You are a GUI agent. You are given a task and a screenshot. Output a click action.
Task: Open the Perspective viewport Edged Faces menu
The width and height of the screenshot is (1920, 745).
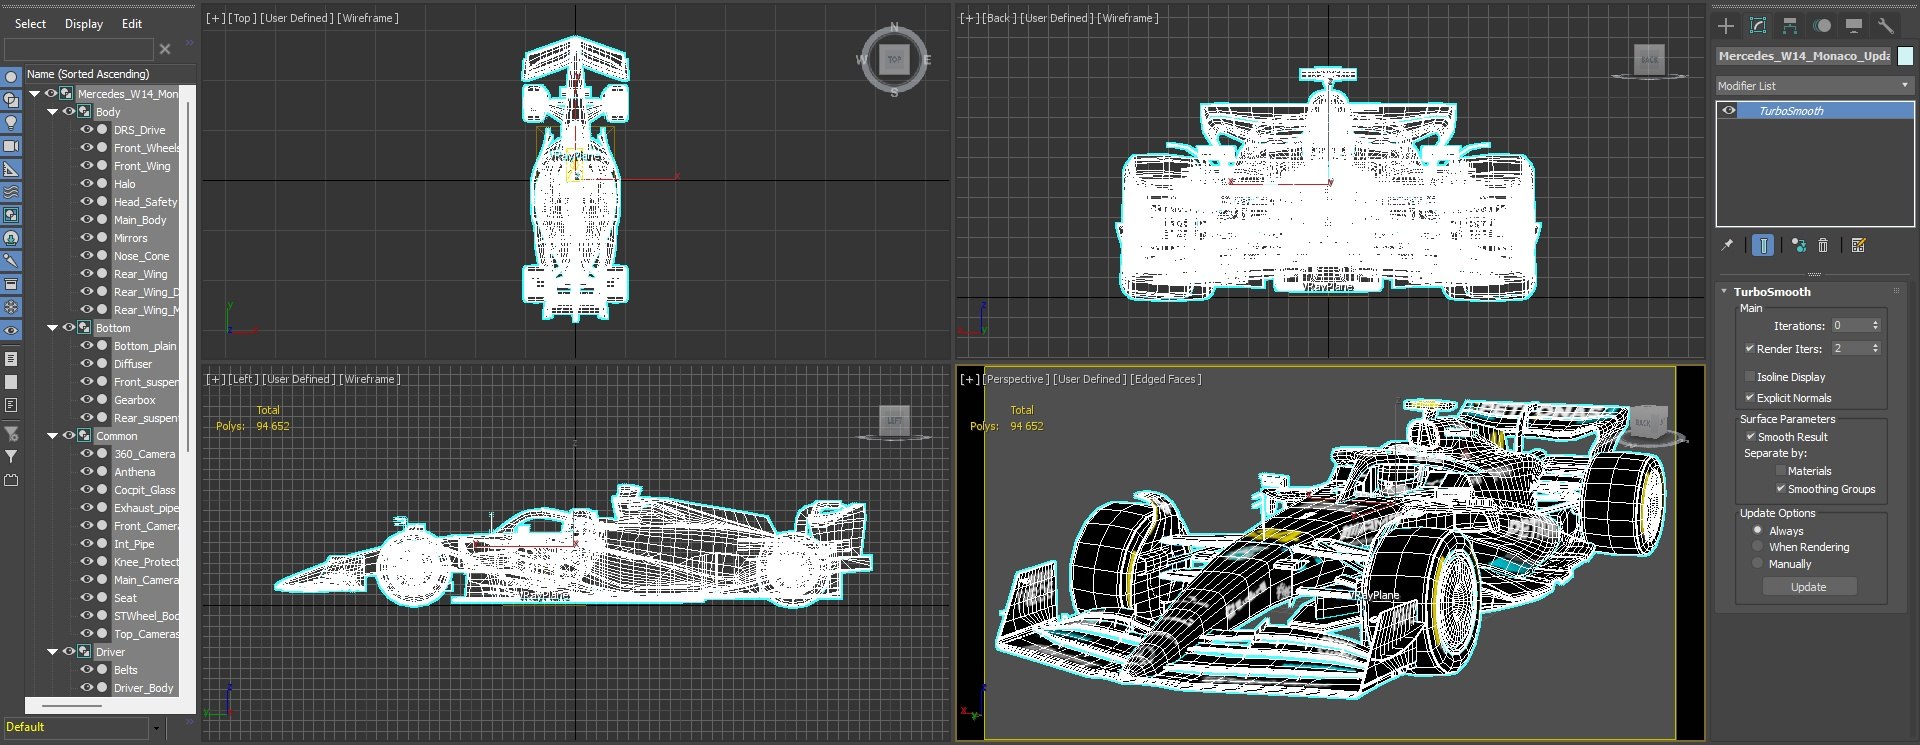point(1165,379)
